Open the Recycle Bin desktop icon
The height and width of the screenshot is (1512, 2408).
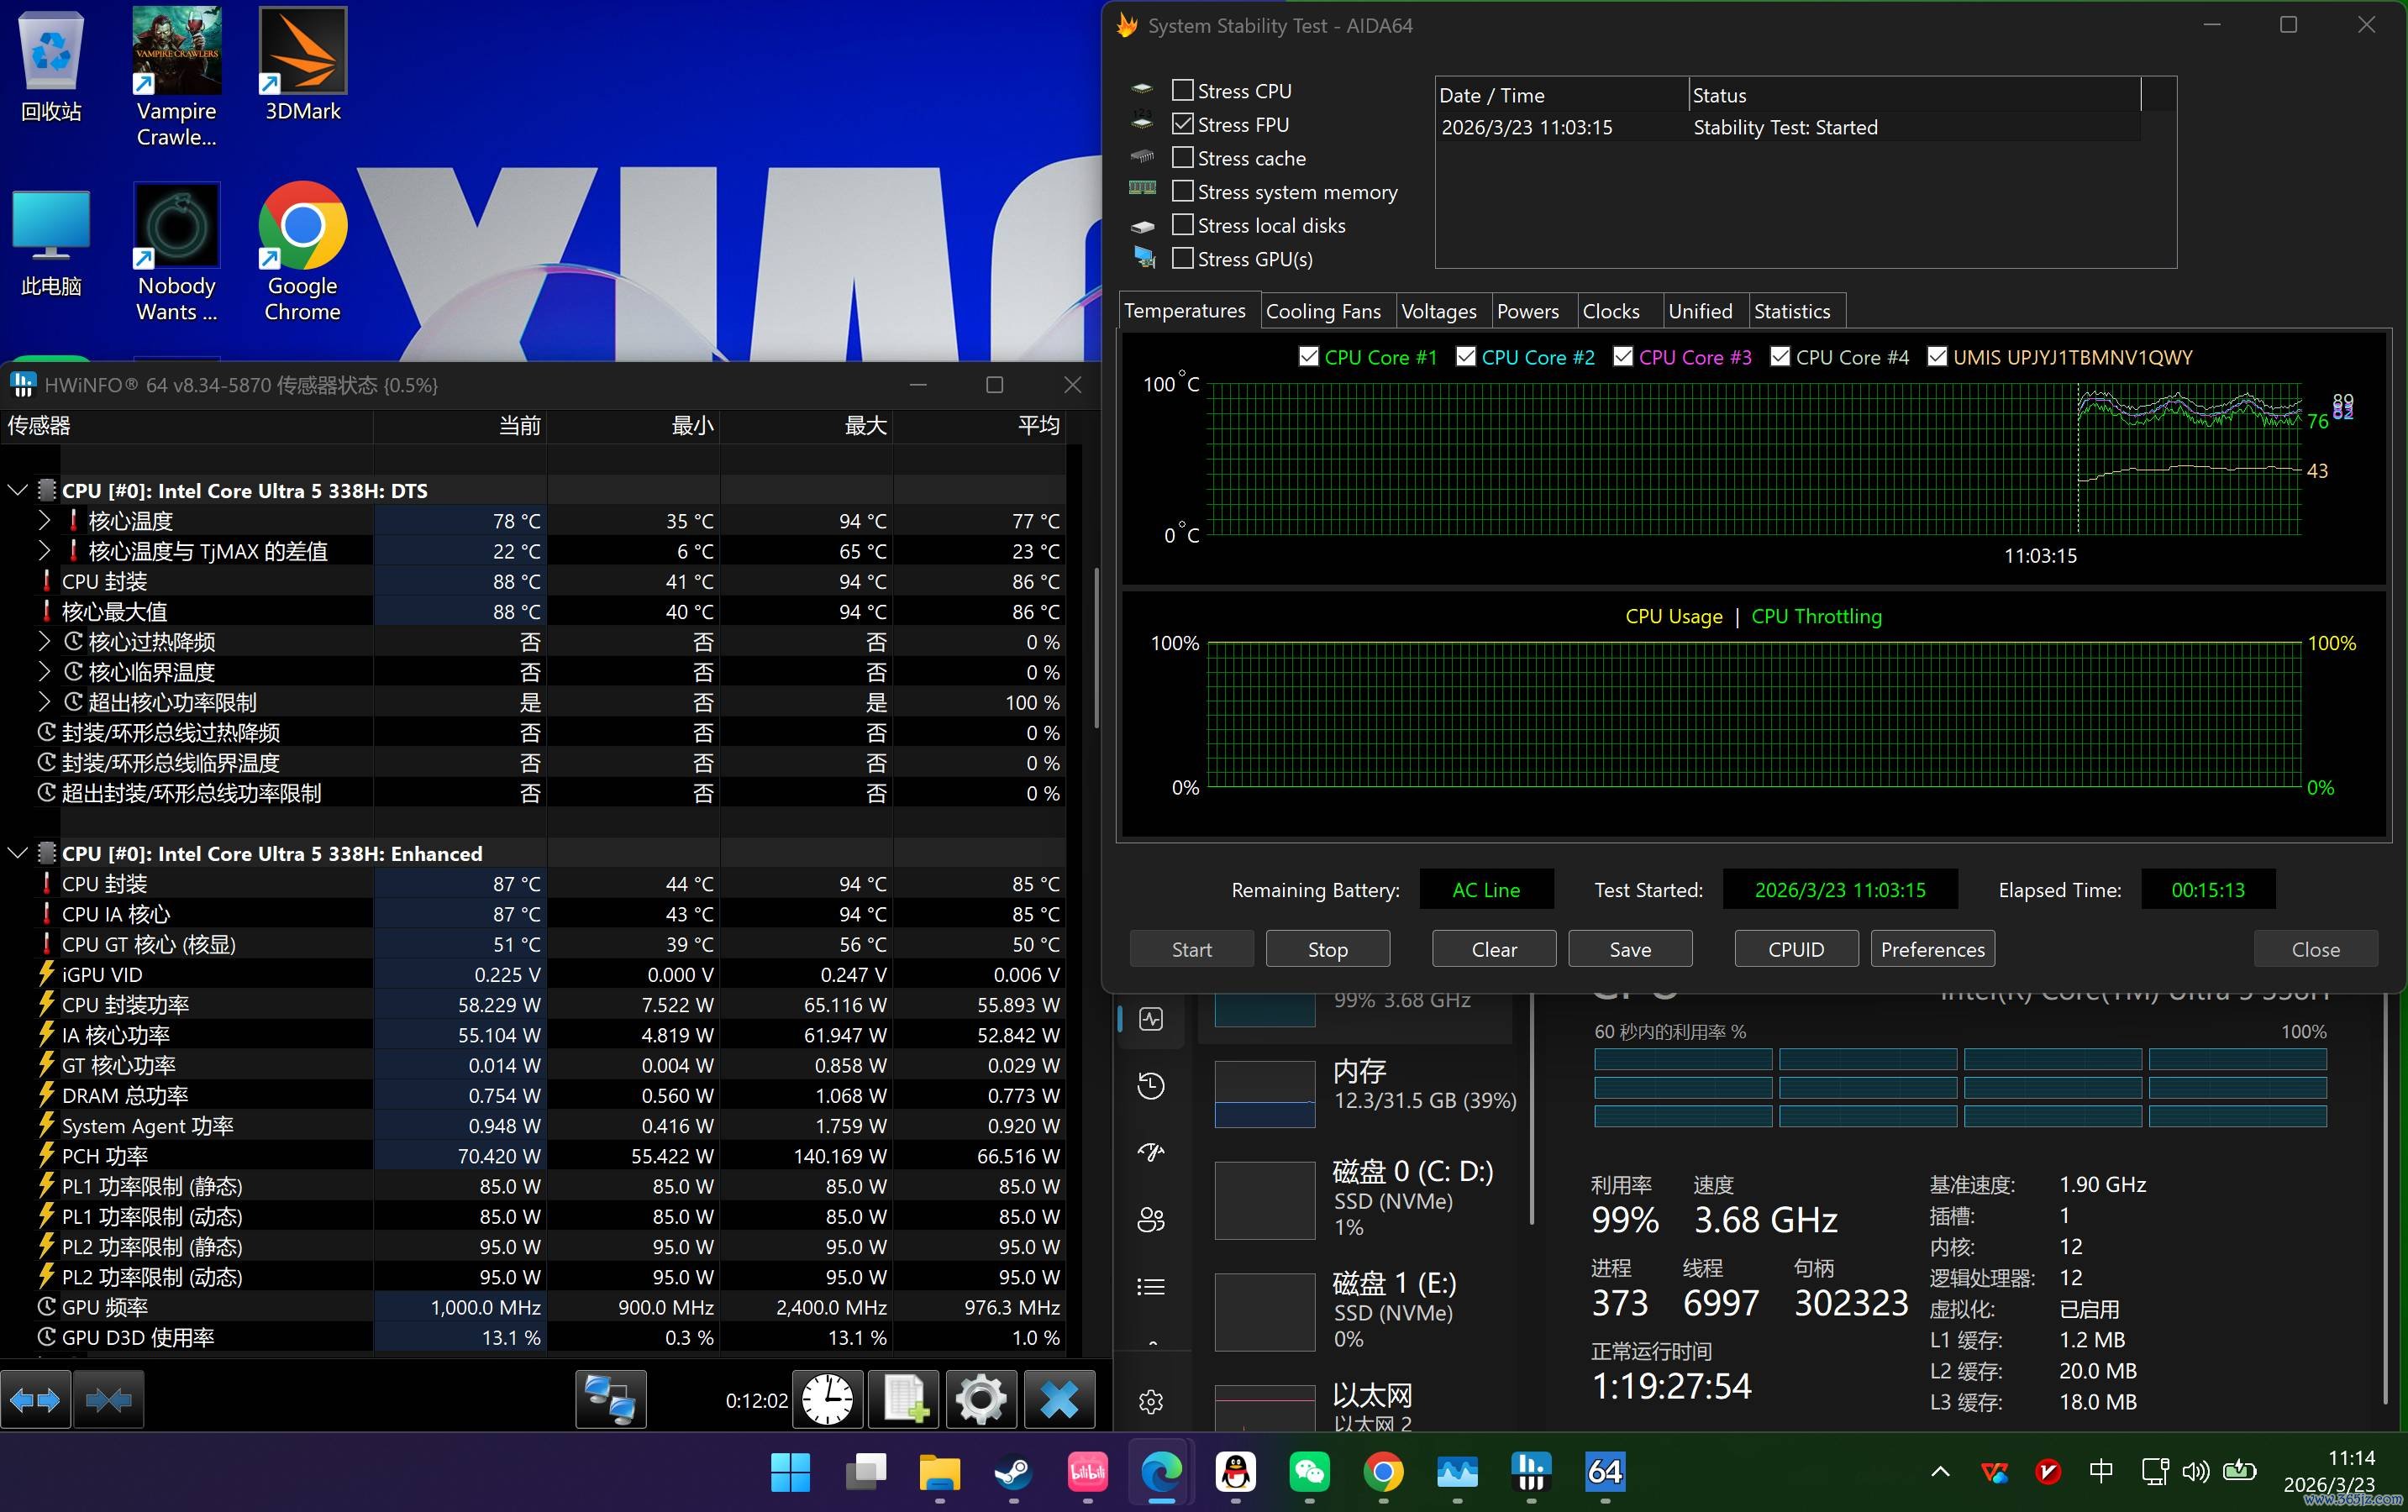tap(51, 66)
